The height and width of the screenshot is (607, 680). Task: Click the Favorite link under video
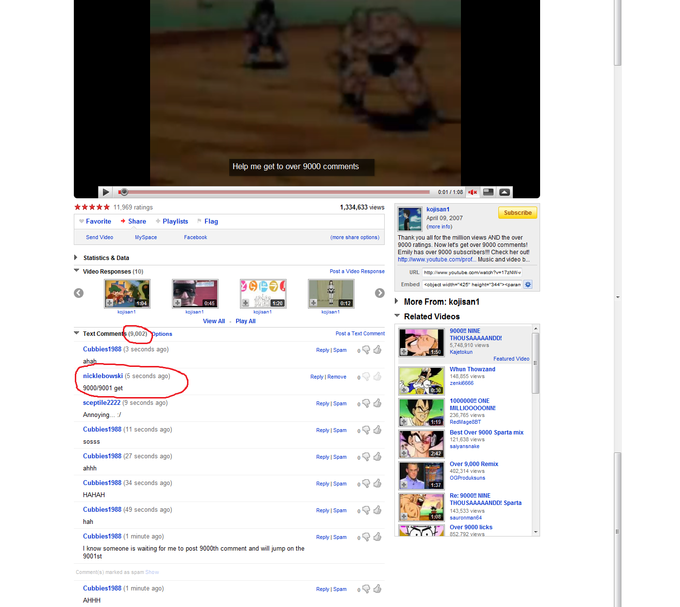click(x=98, y=221)
